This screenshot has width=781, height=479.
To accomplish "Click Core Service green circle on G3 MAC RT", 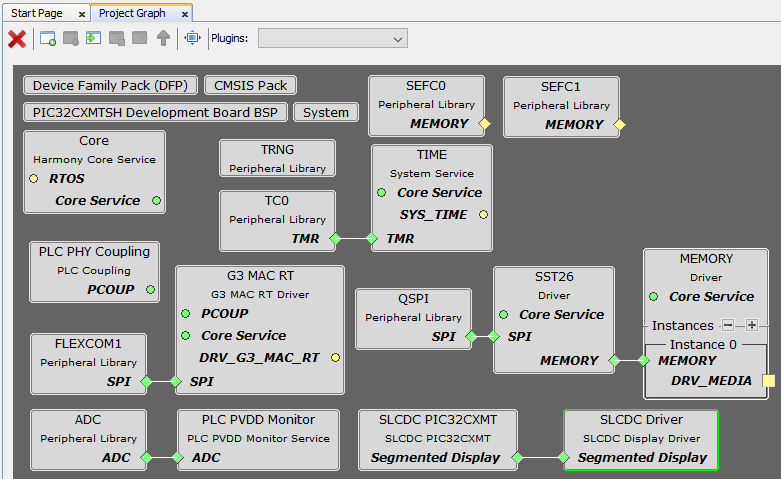I will (186, 336).
